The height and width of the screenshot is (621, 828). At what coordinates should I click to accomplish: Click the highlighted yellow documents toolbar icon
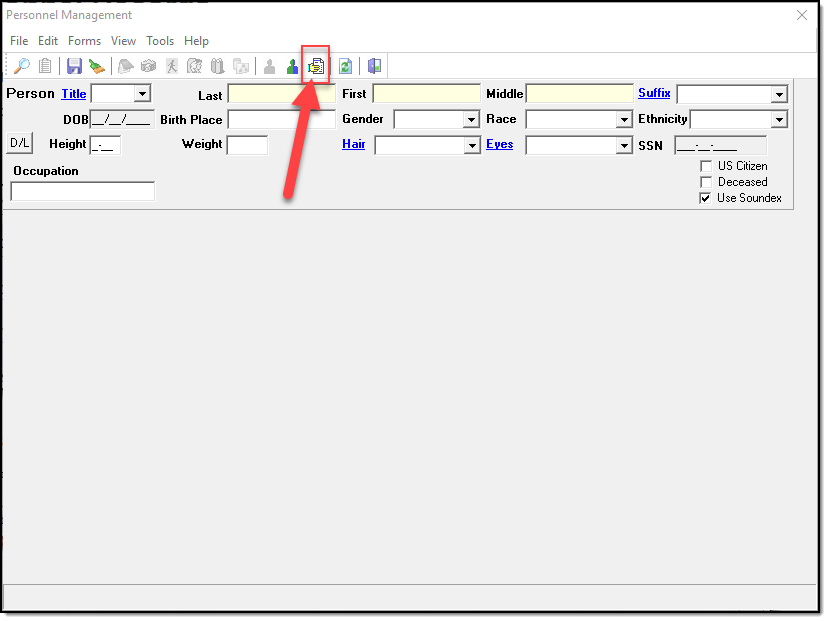click(x=316, y=66)
